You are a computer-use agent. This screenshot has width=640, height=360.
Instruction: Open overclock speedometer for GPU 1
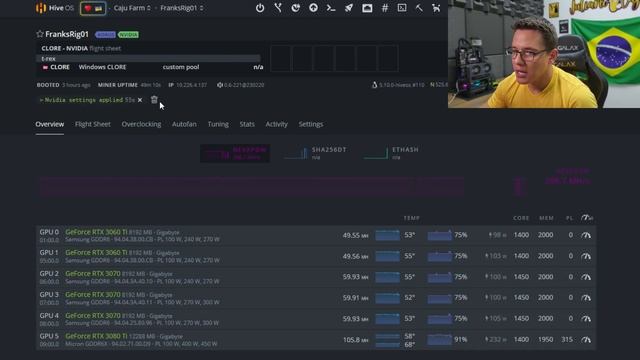pos(586,256)
